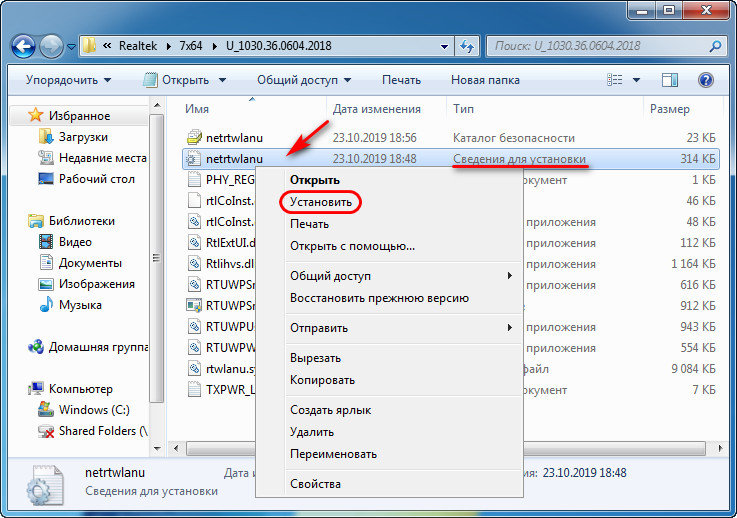Choose Удалить in the context menu
This screenshot has width=737, height=518.
[312, 432]
